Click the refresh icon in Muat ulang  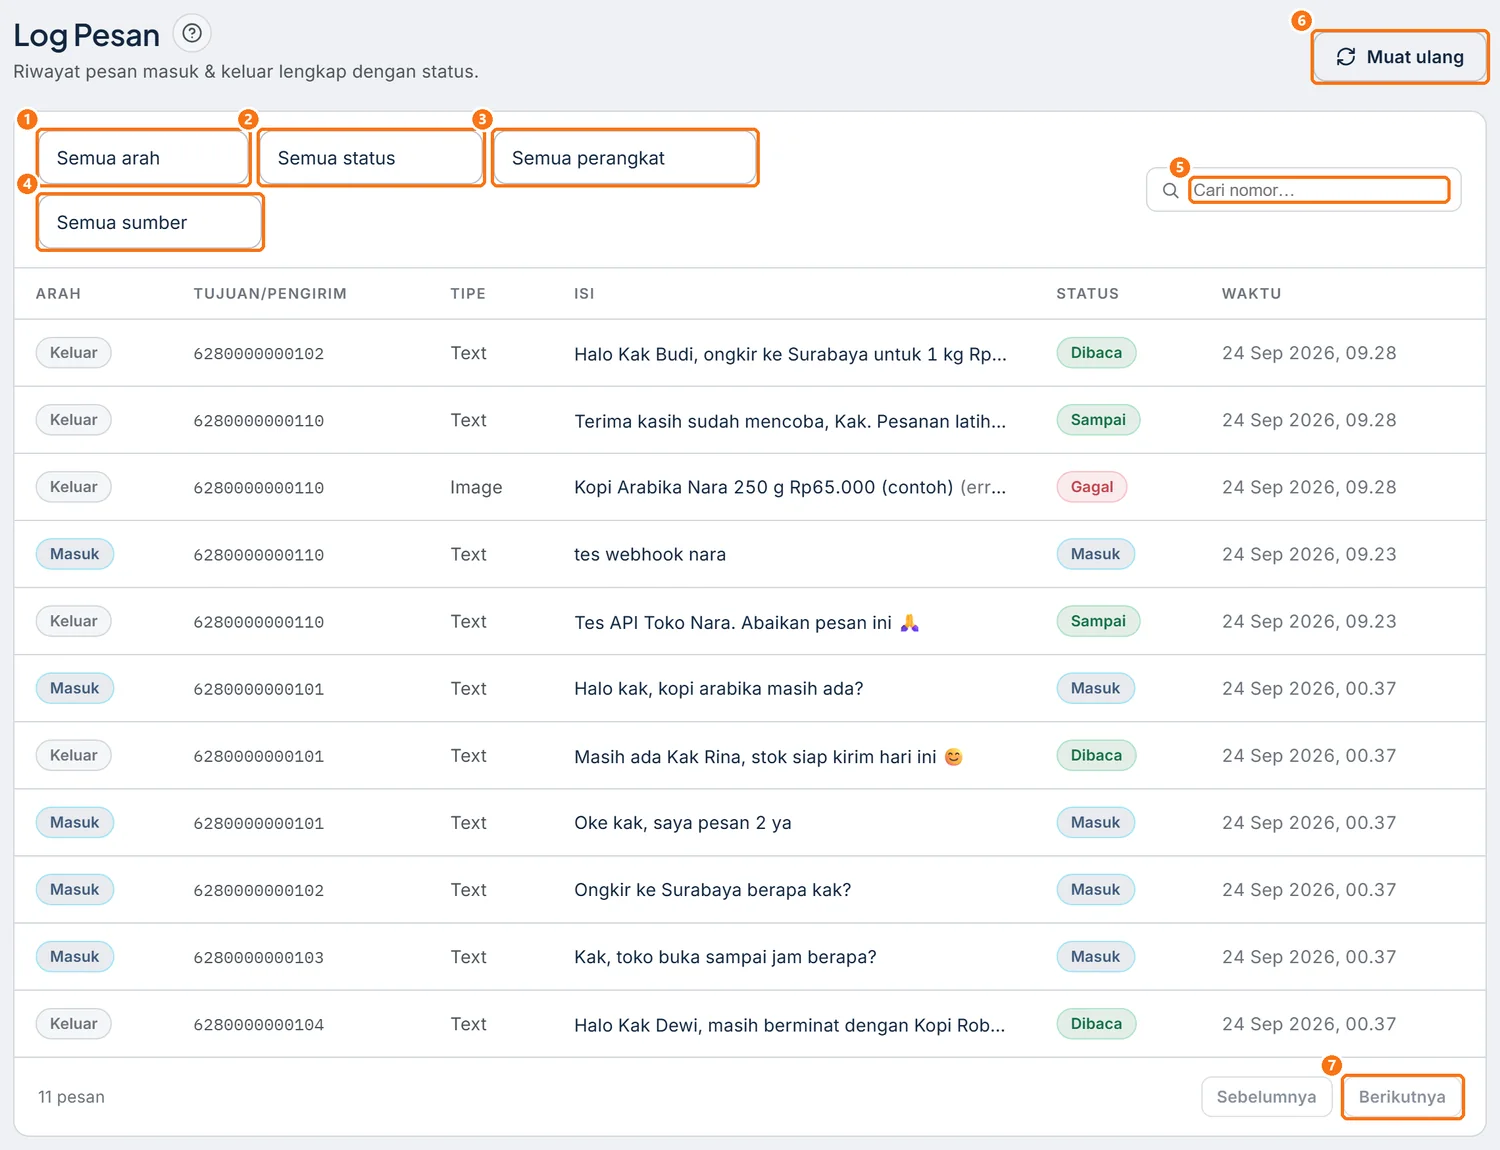[1346, 57]
